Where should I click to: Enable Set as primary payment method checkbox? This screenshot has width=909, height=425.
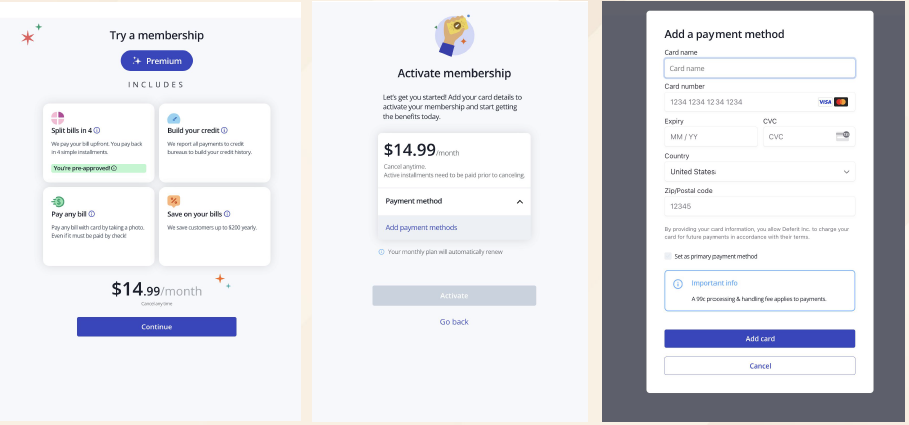(668, 256)
